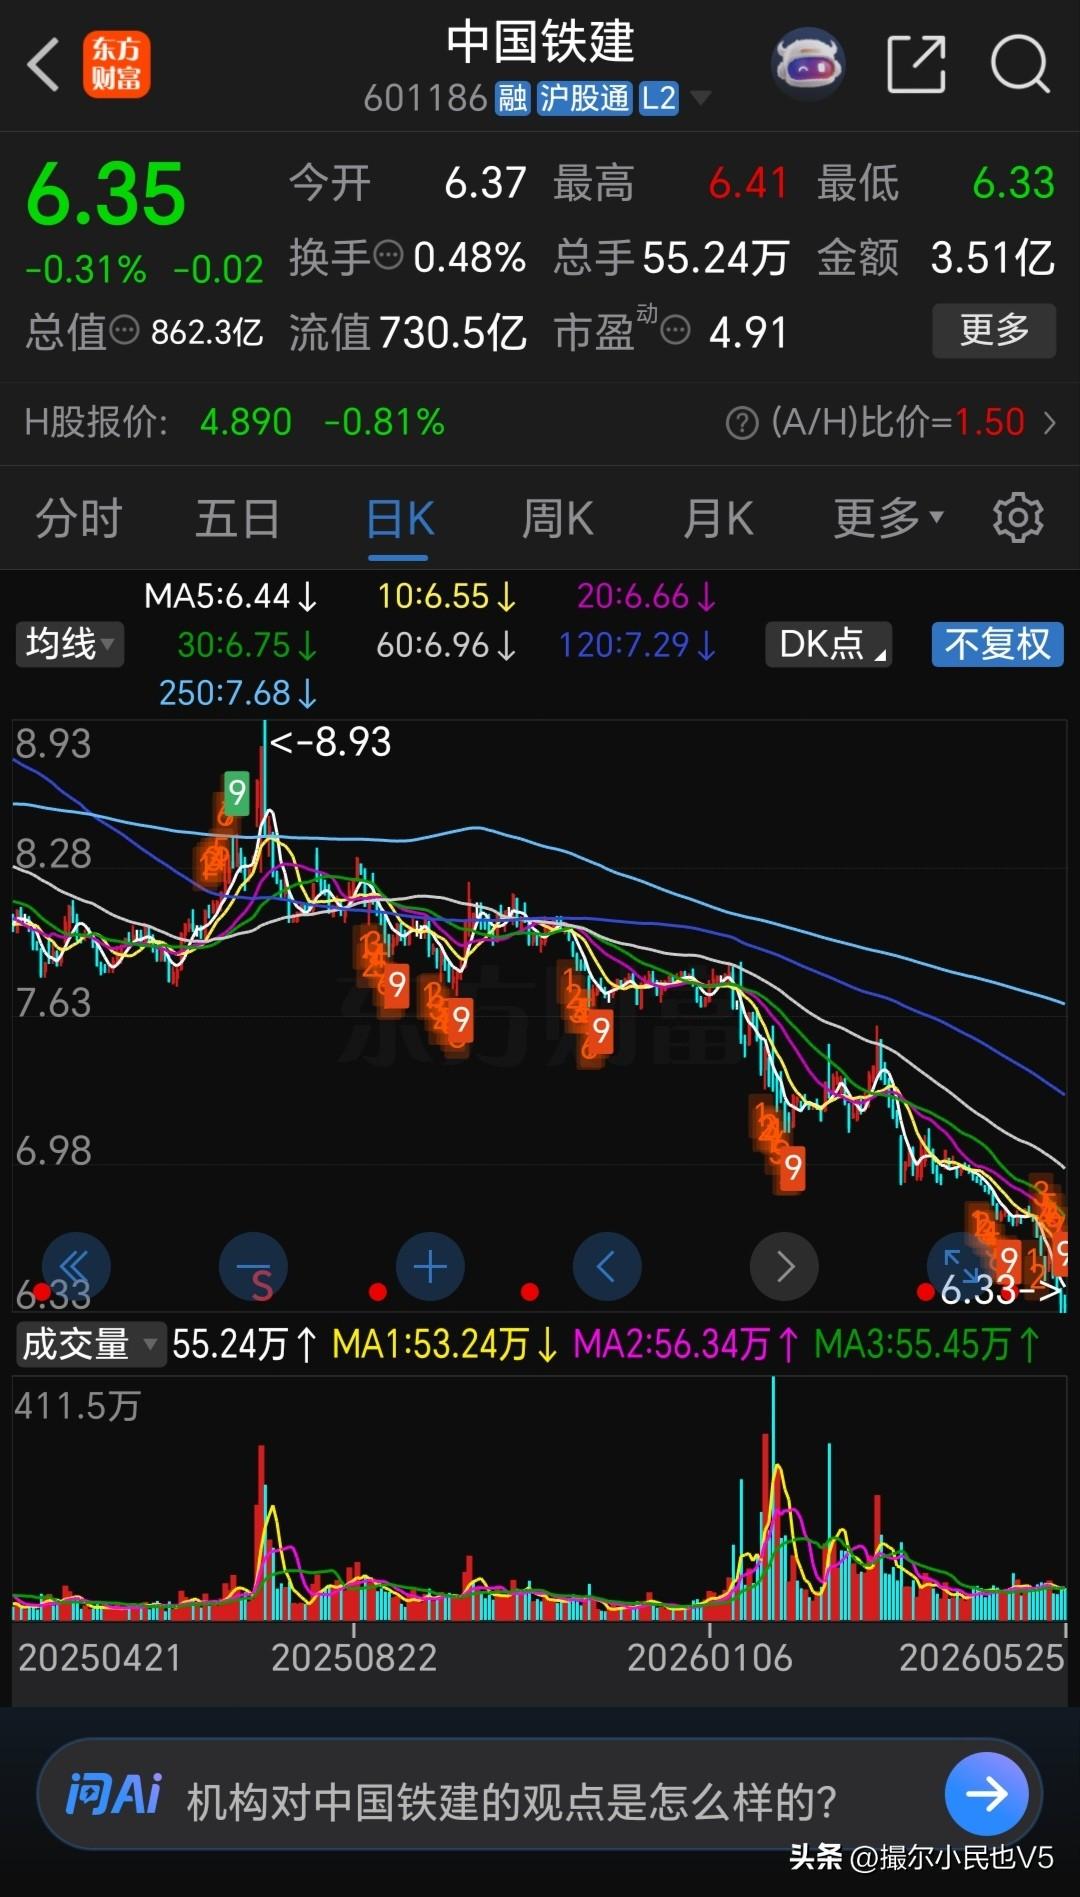1080x1897 pixels.
Task: Tap the info icon next to 市盈
Action: click(676, 330)
